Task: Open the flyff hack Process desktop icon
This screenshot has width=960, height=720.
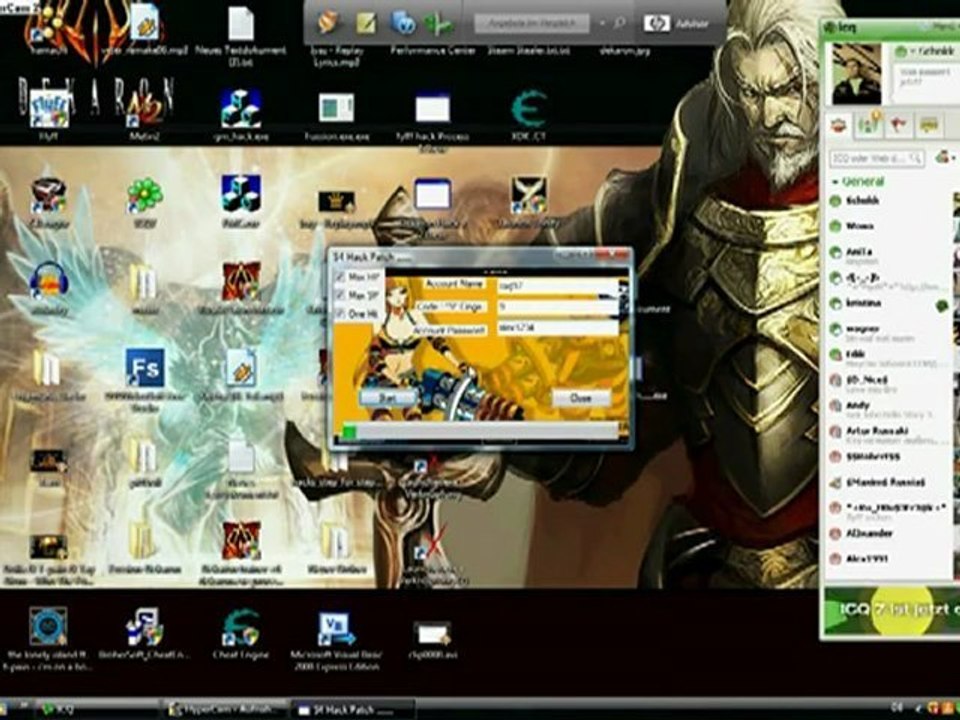Action: [432, 119]
